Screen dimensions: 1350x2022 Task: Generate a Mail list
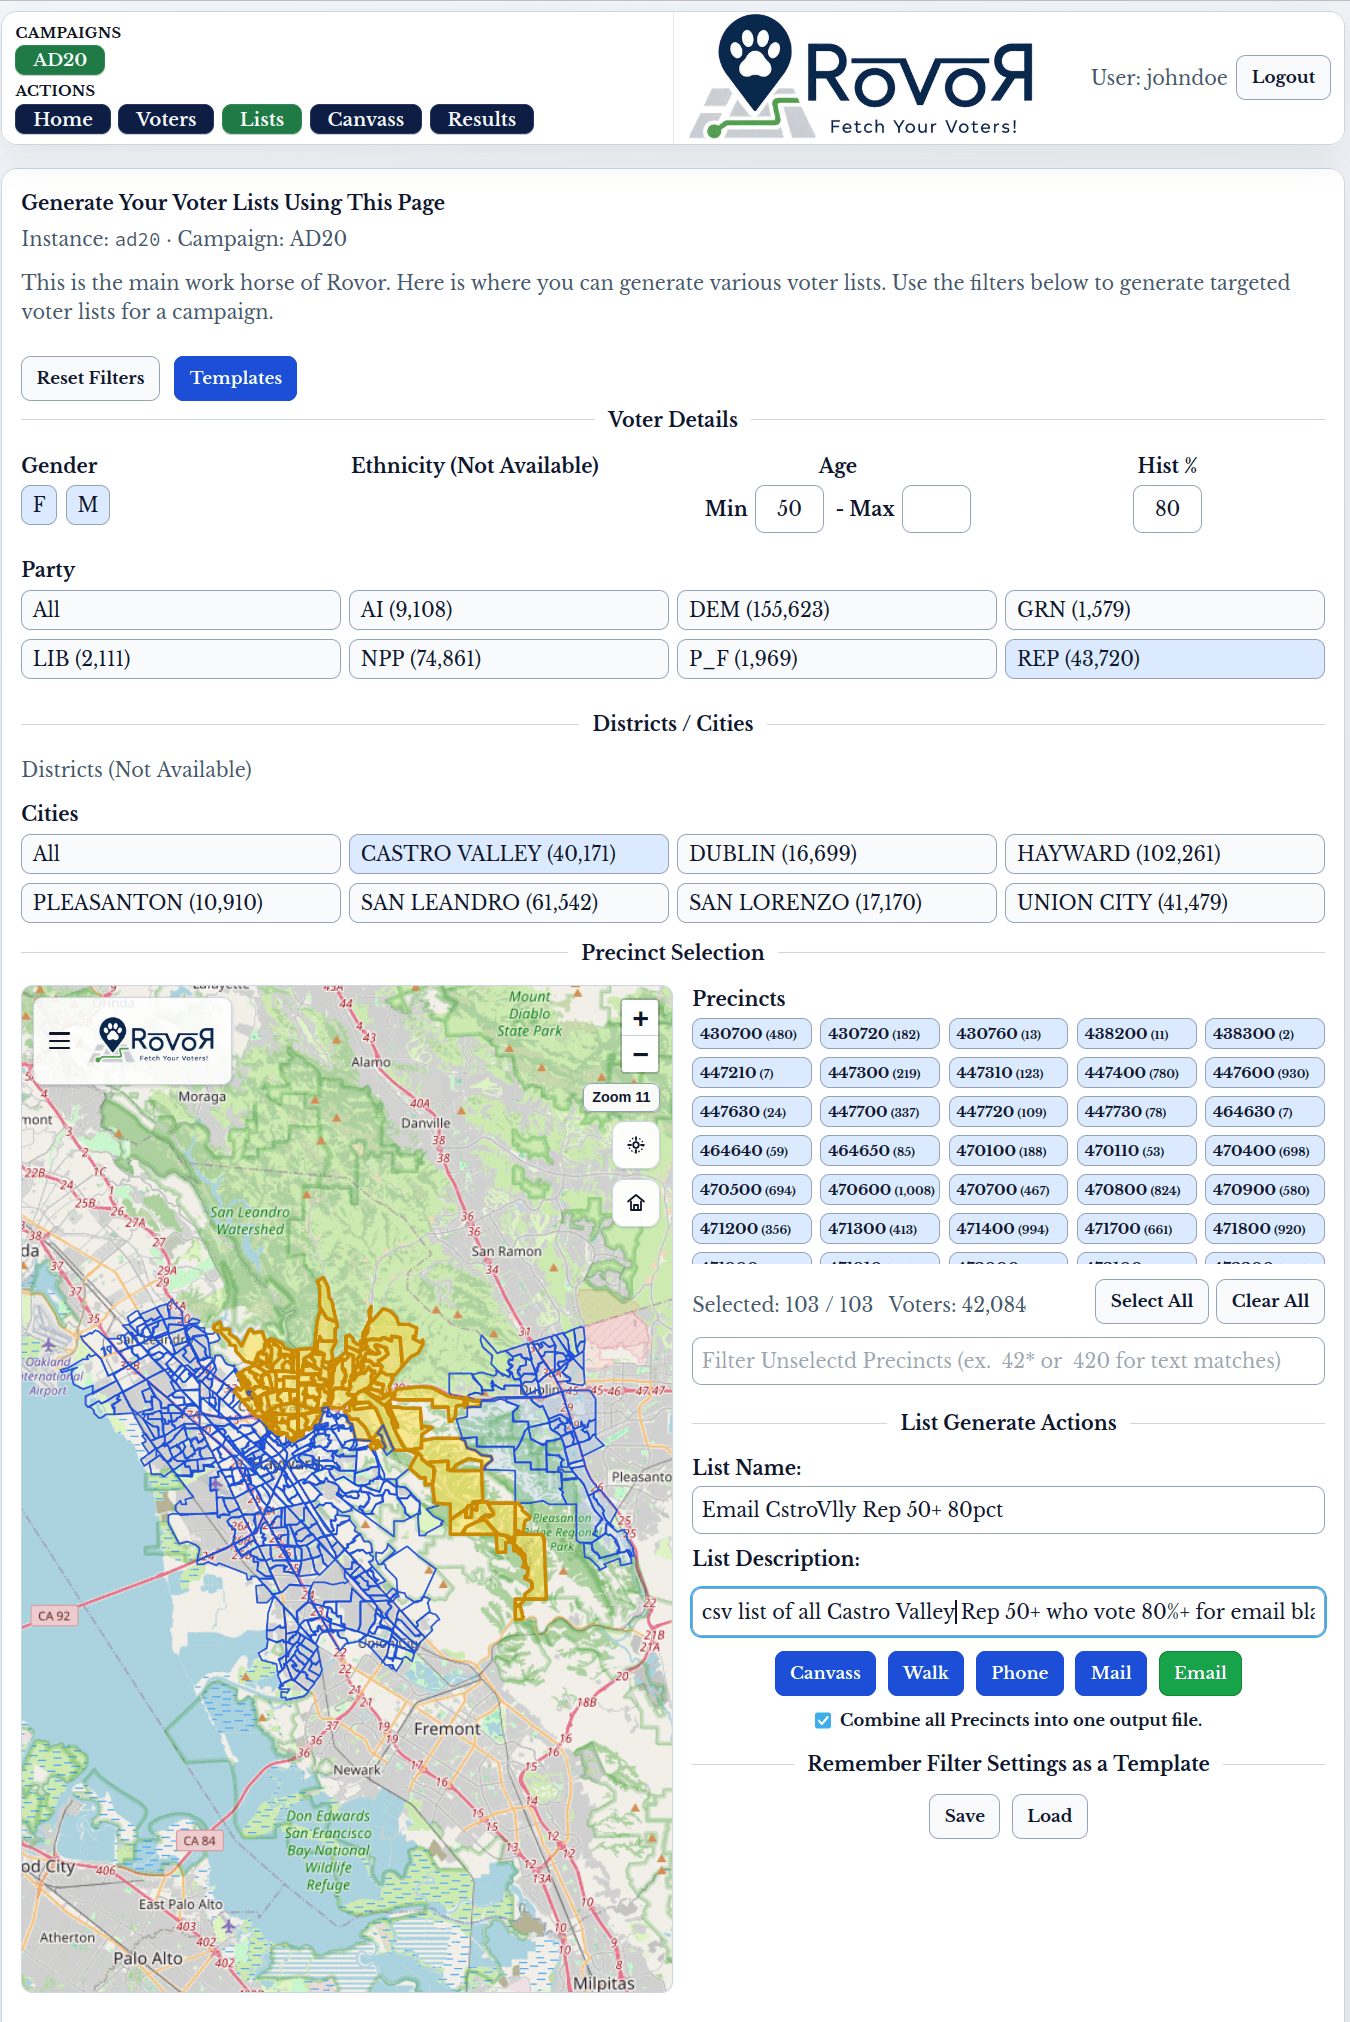pos(1111,1673)
